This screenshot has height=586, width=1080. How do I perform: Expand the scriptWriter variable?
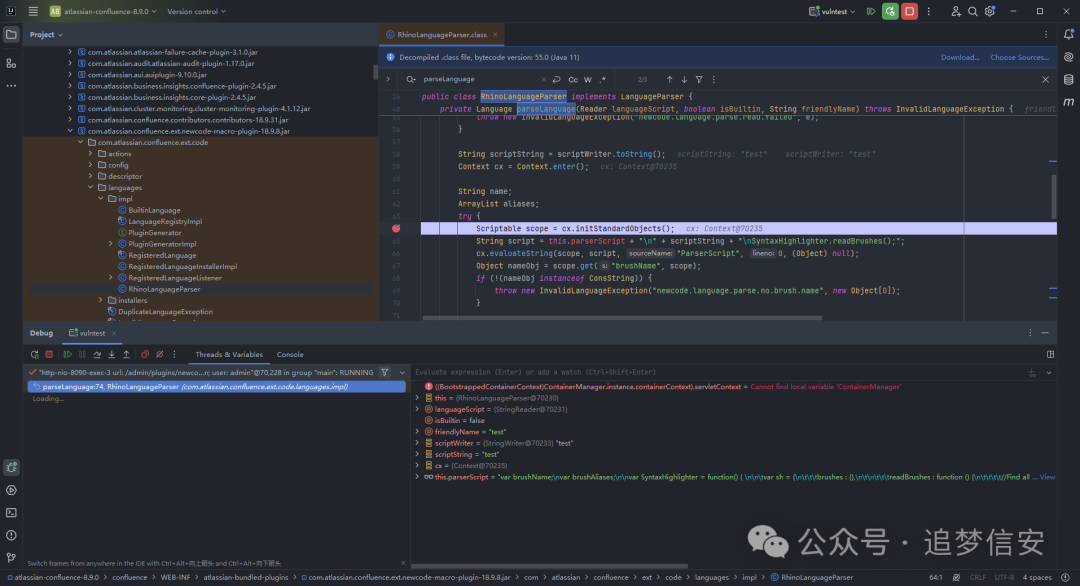pos(417,443)
